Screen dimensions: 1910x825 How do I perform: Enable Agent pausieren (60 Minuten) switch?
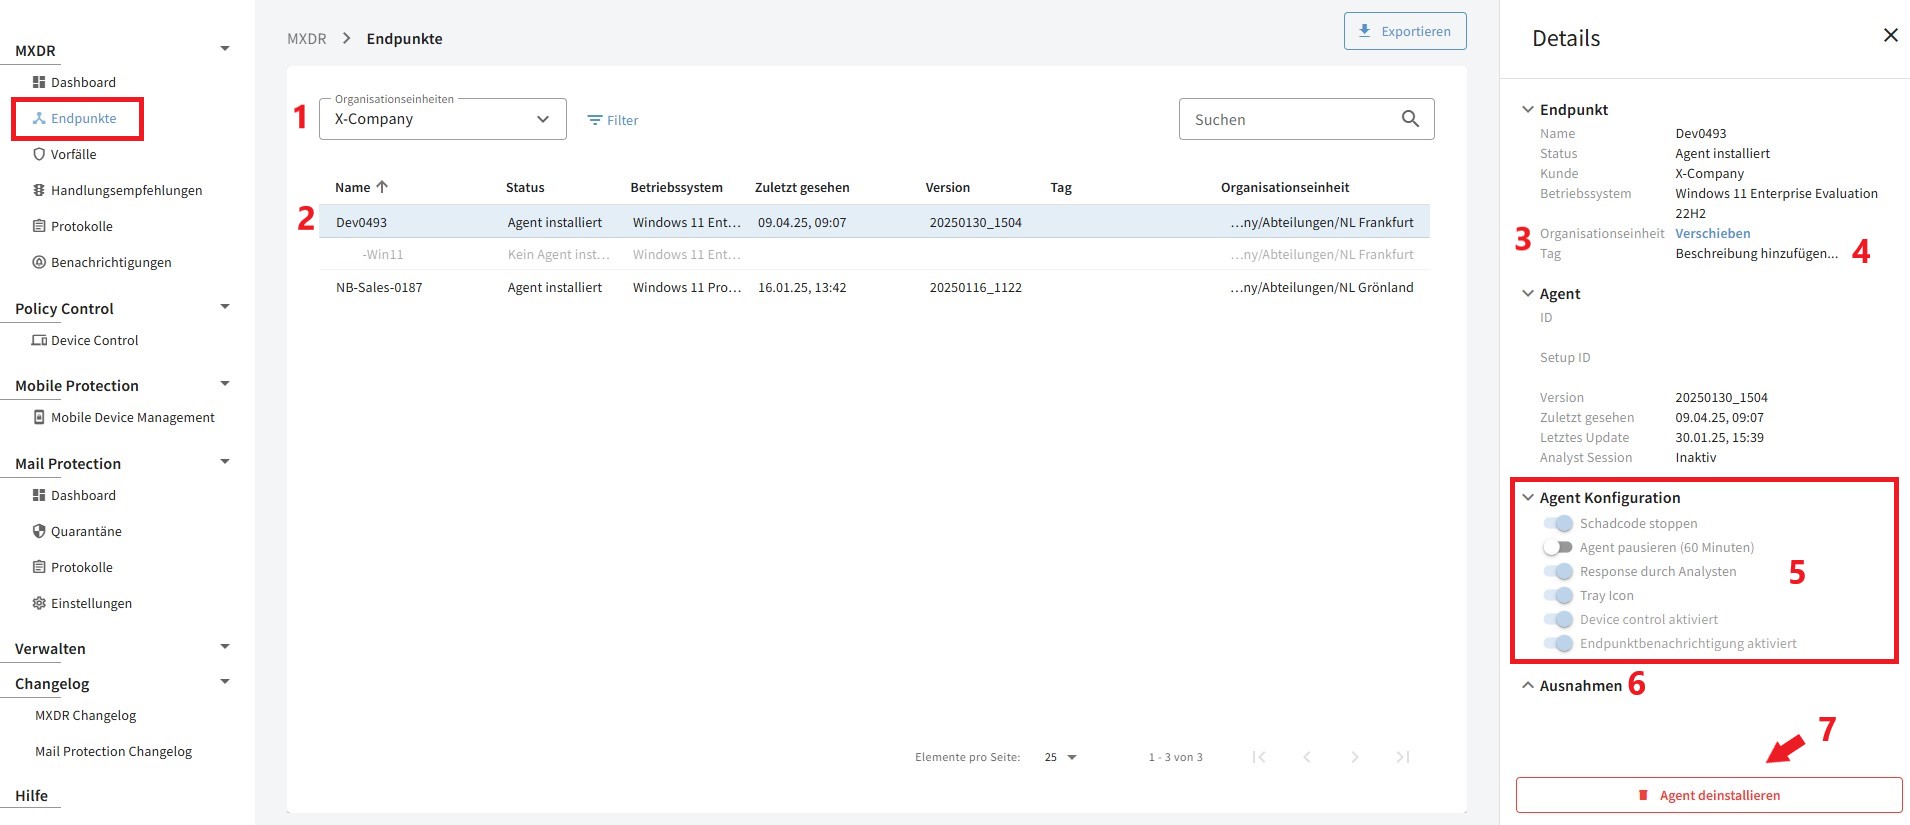pos(1558,547)
